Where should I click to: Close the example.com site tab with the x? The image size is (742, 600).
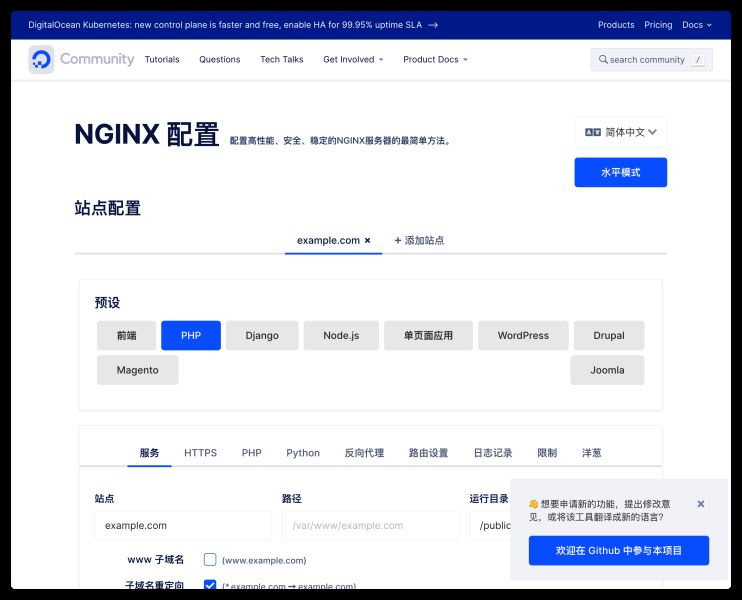tap(367, 240)
